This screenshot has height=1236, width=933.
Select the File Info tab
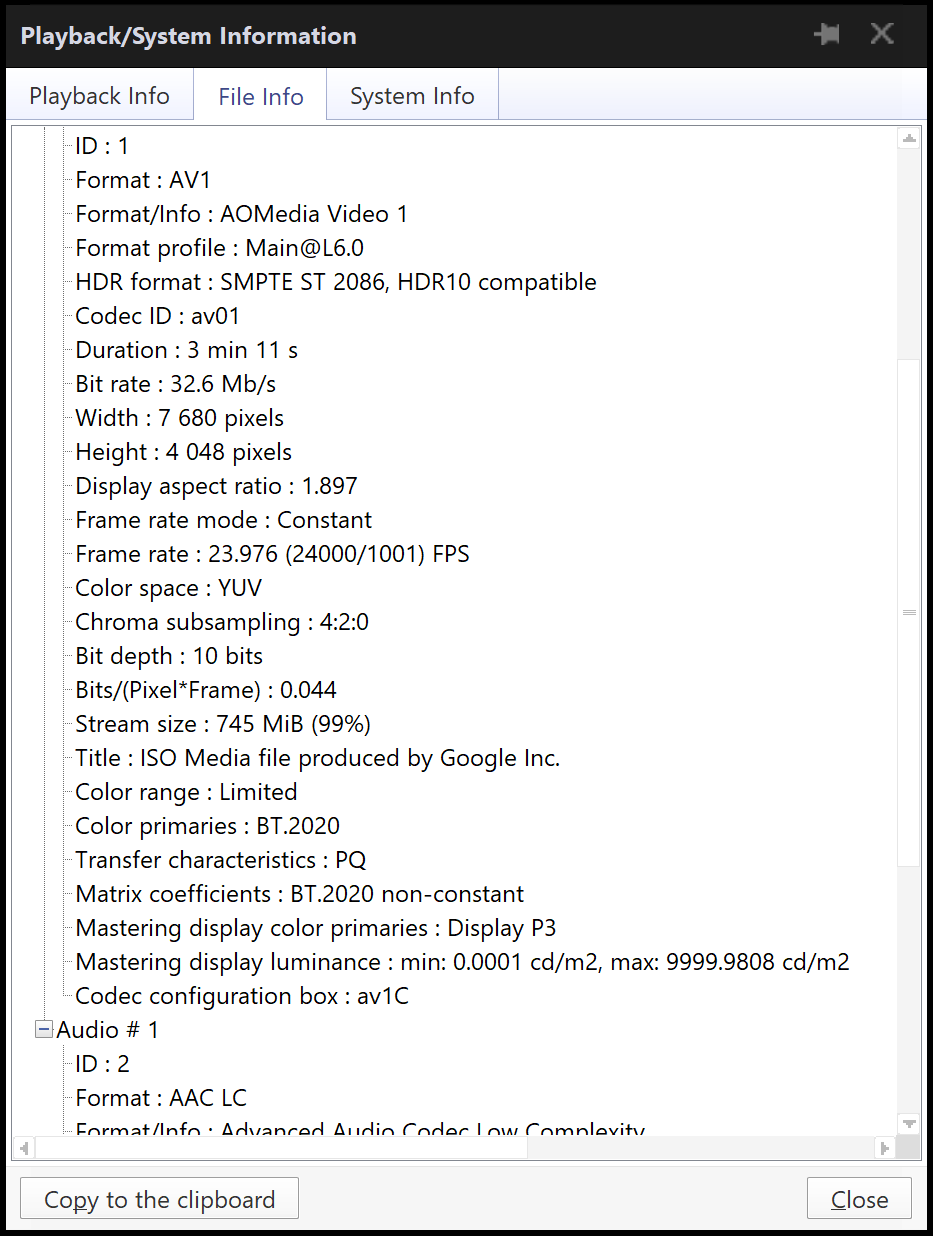click(x=260, y=97)
